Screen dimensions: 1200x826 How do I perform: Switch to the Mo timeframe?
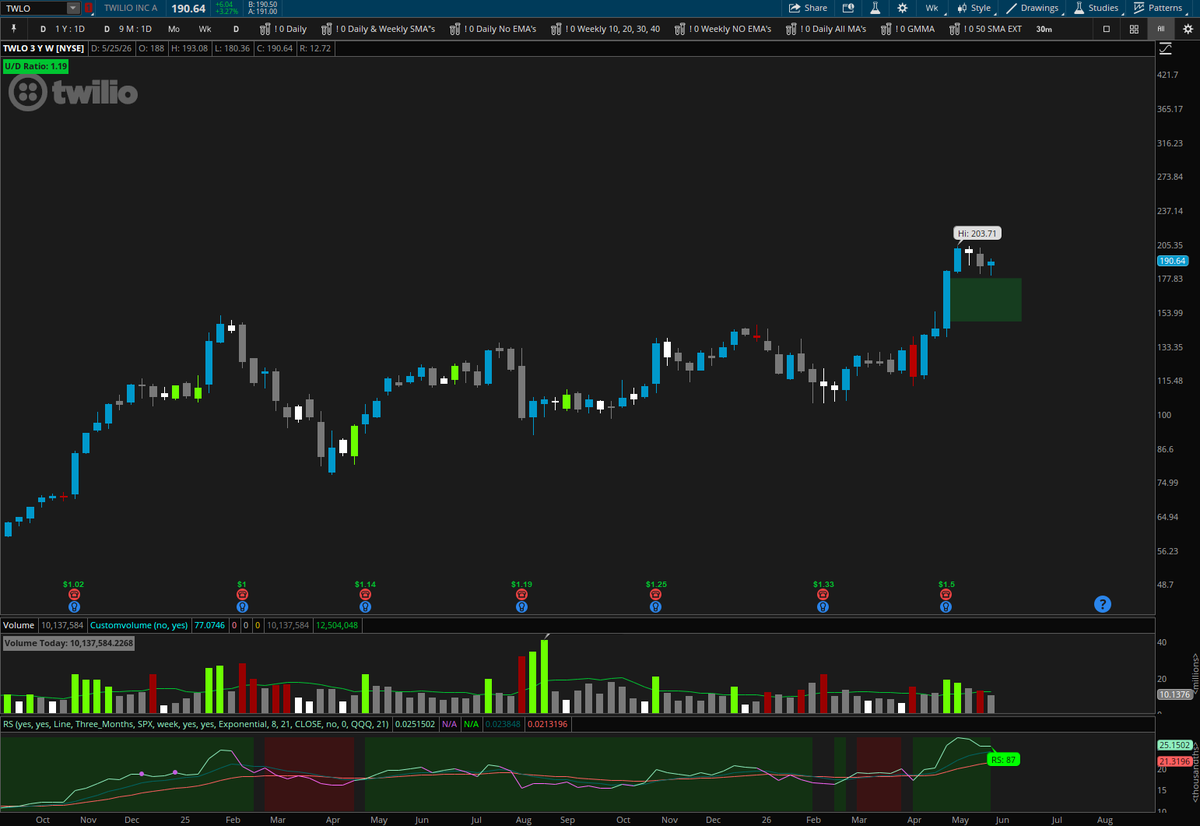174,29
